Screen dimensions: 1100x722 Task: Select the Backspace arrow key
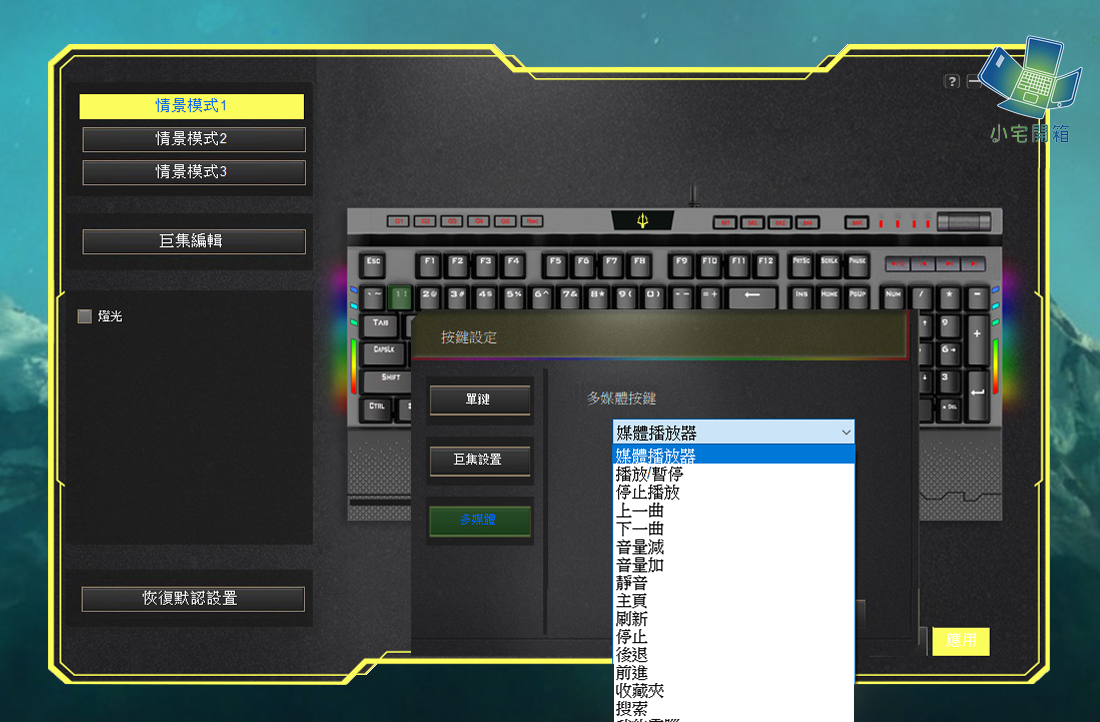[752, 298]
